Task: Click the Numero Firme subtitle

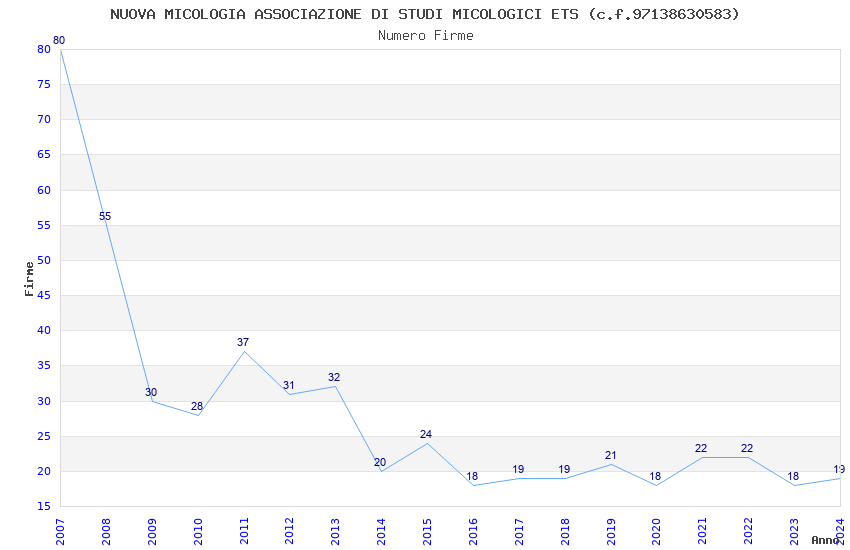Action: (x=426, y=36)
